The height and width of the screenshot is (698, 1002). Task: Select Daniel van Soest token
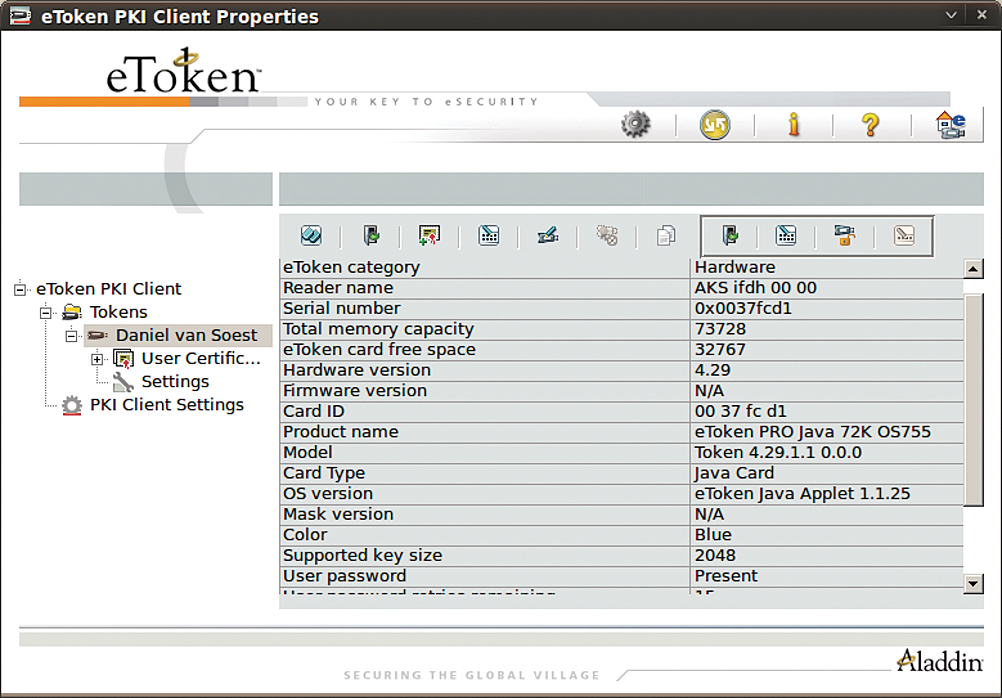[x=186, y=335]
